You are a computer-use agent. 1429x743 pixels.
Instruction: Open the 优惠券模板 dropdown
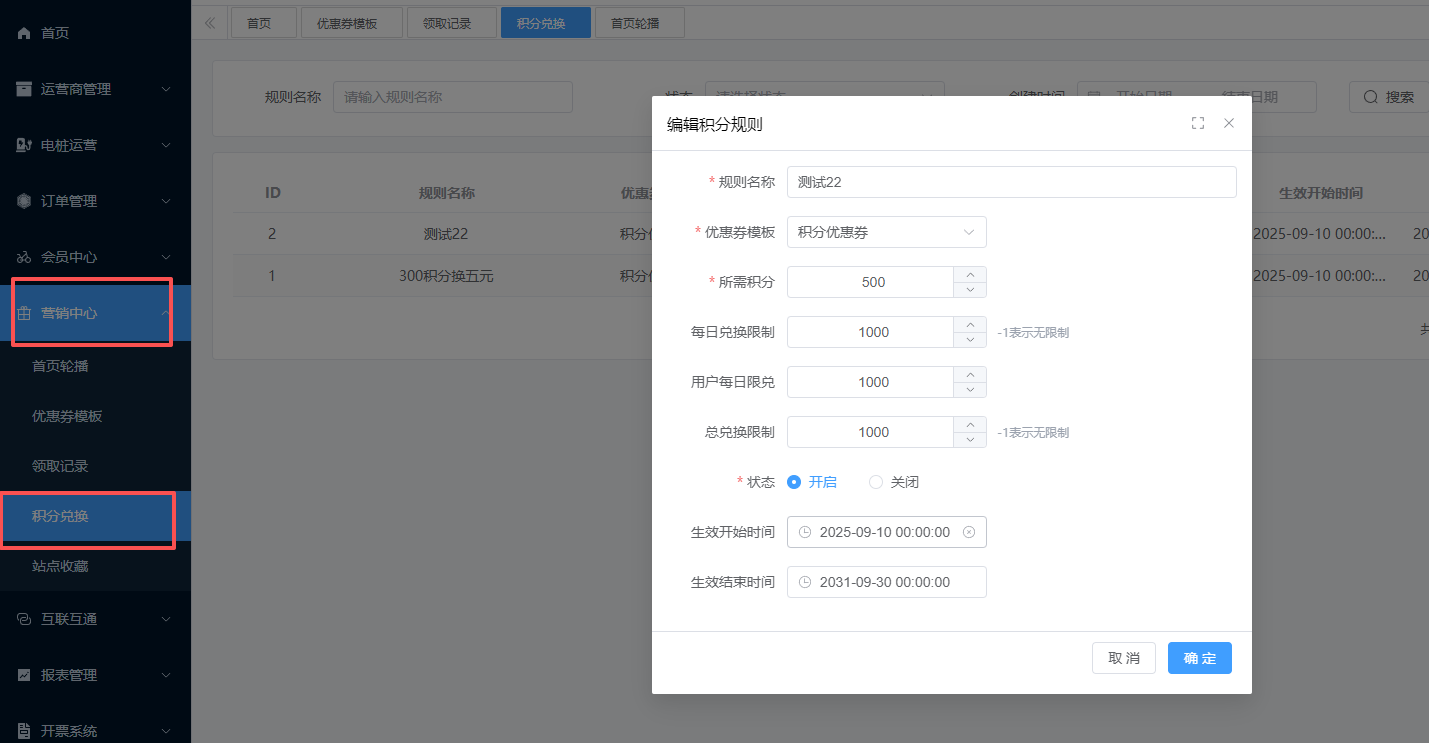point(886,232)
